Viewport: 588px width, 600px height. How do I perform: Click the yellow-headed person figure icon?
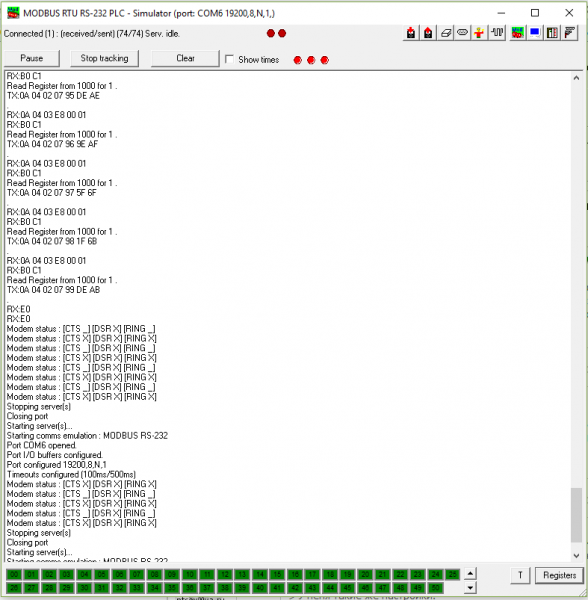(x=479, y=33)
